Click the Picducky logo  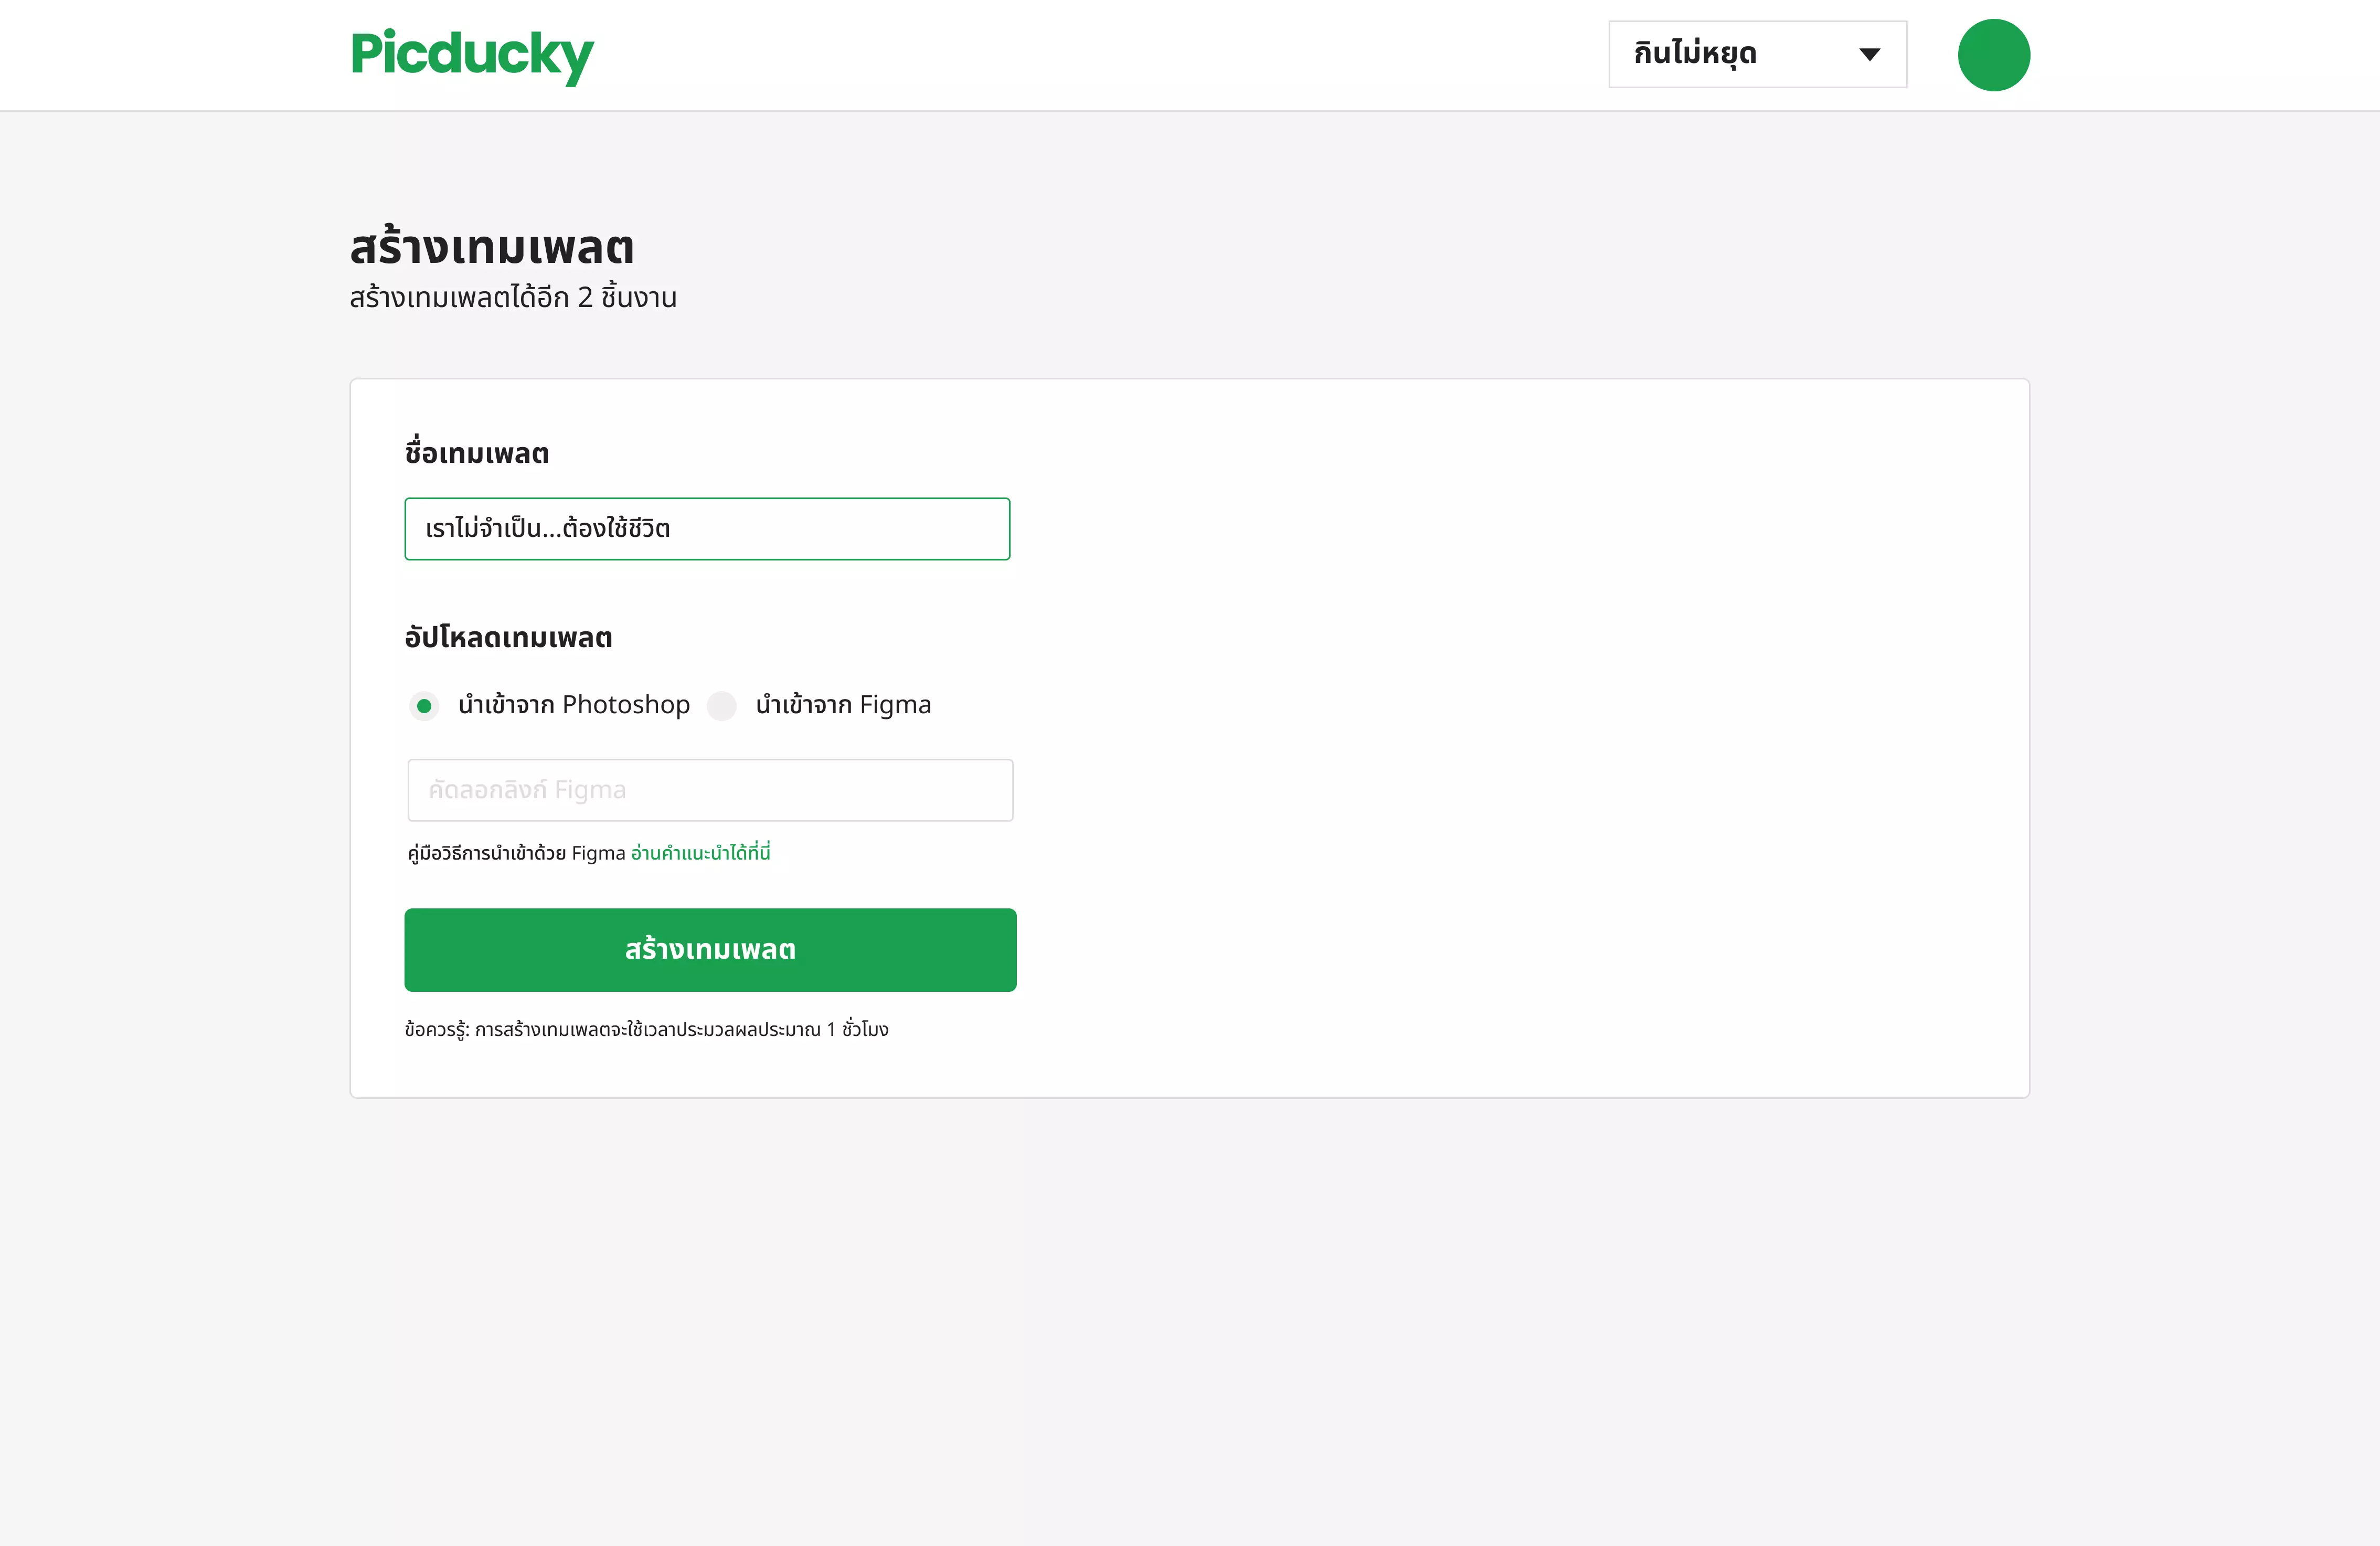point(471,55)
